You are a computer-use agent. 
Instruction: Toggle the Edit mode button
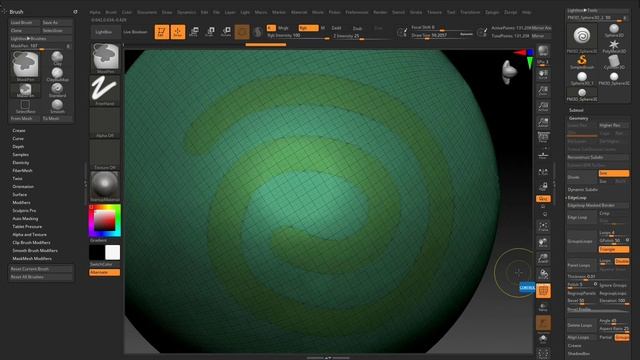coord(162,32)
